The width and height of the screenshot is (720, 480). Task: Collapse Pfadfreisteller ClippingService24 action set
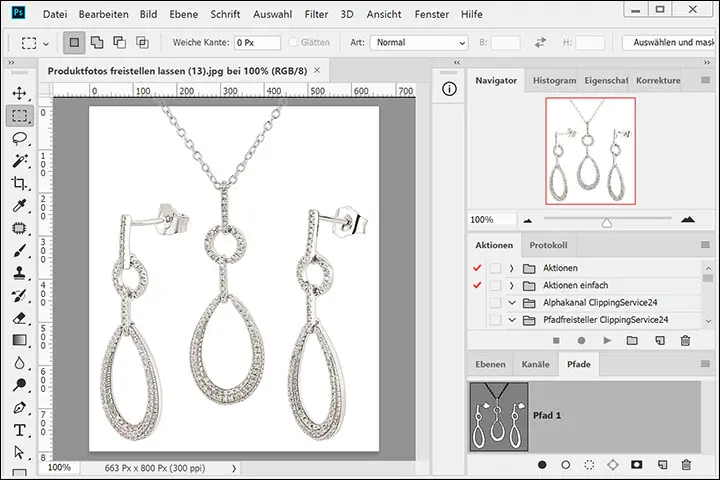click(512, 320)
